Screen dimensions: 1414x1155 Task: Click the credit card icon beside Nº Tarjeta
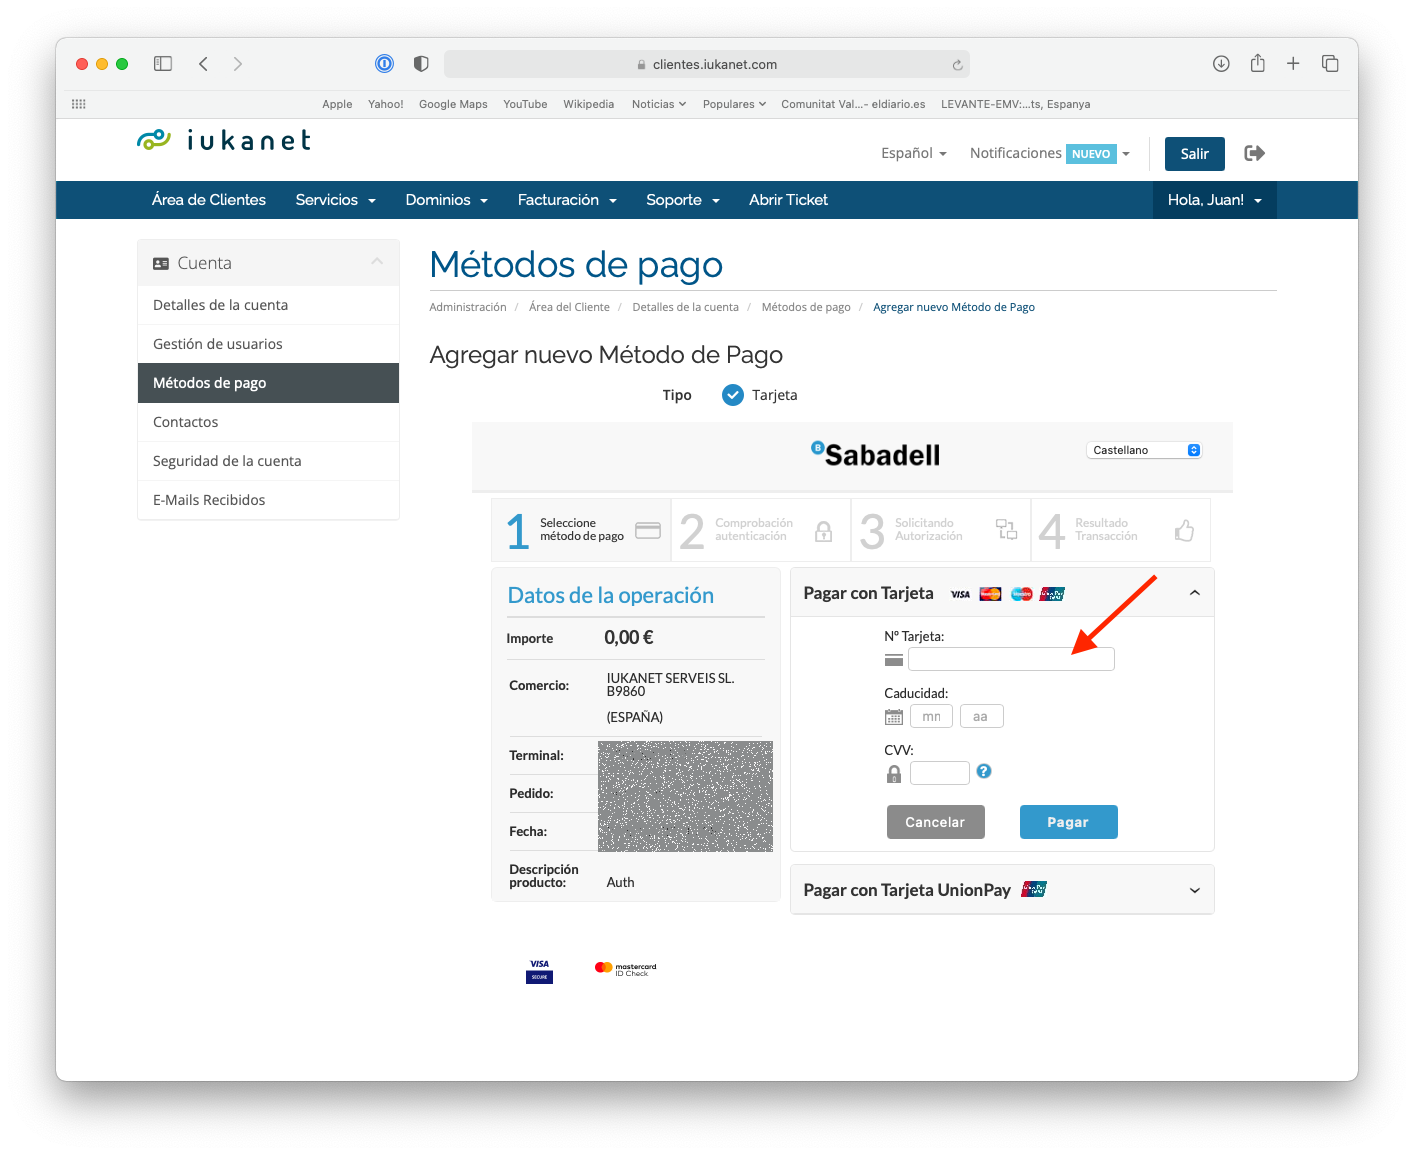[894, 660]
